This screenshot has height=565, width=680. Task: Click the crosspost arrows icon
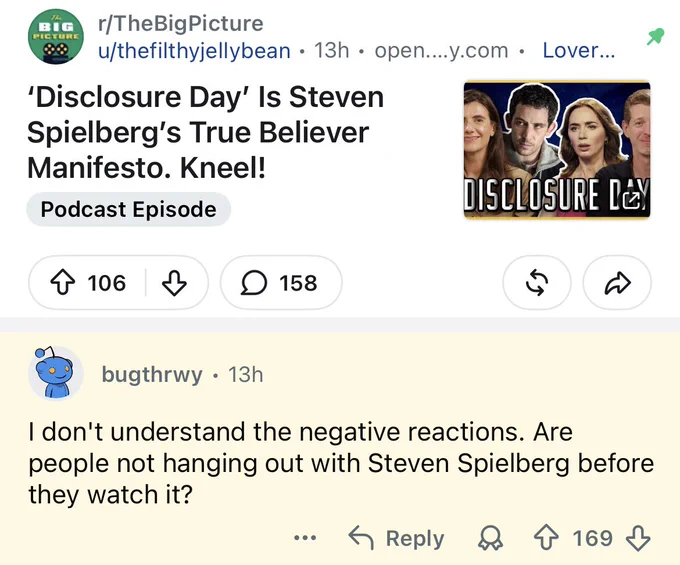tap(537, 283)
